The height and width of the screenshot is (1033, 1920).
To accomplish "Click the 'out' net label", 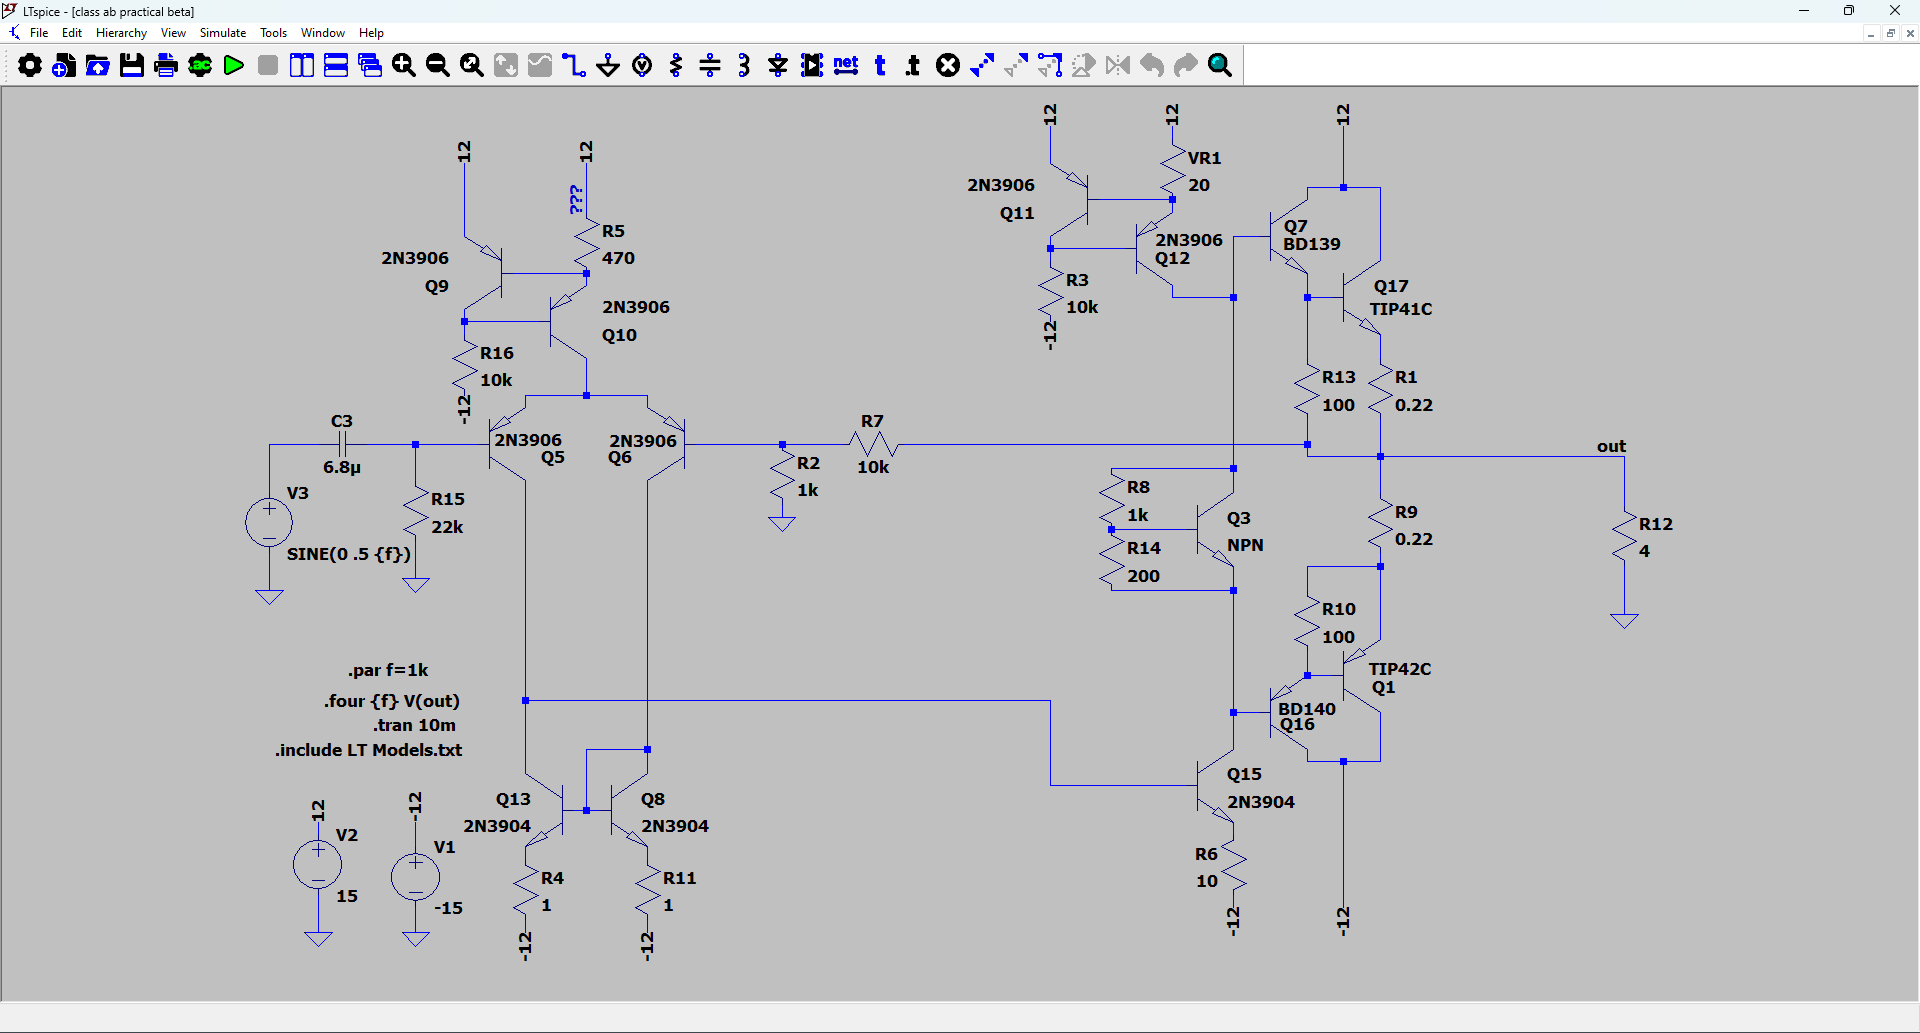I will (1611, 446).
